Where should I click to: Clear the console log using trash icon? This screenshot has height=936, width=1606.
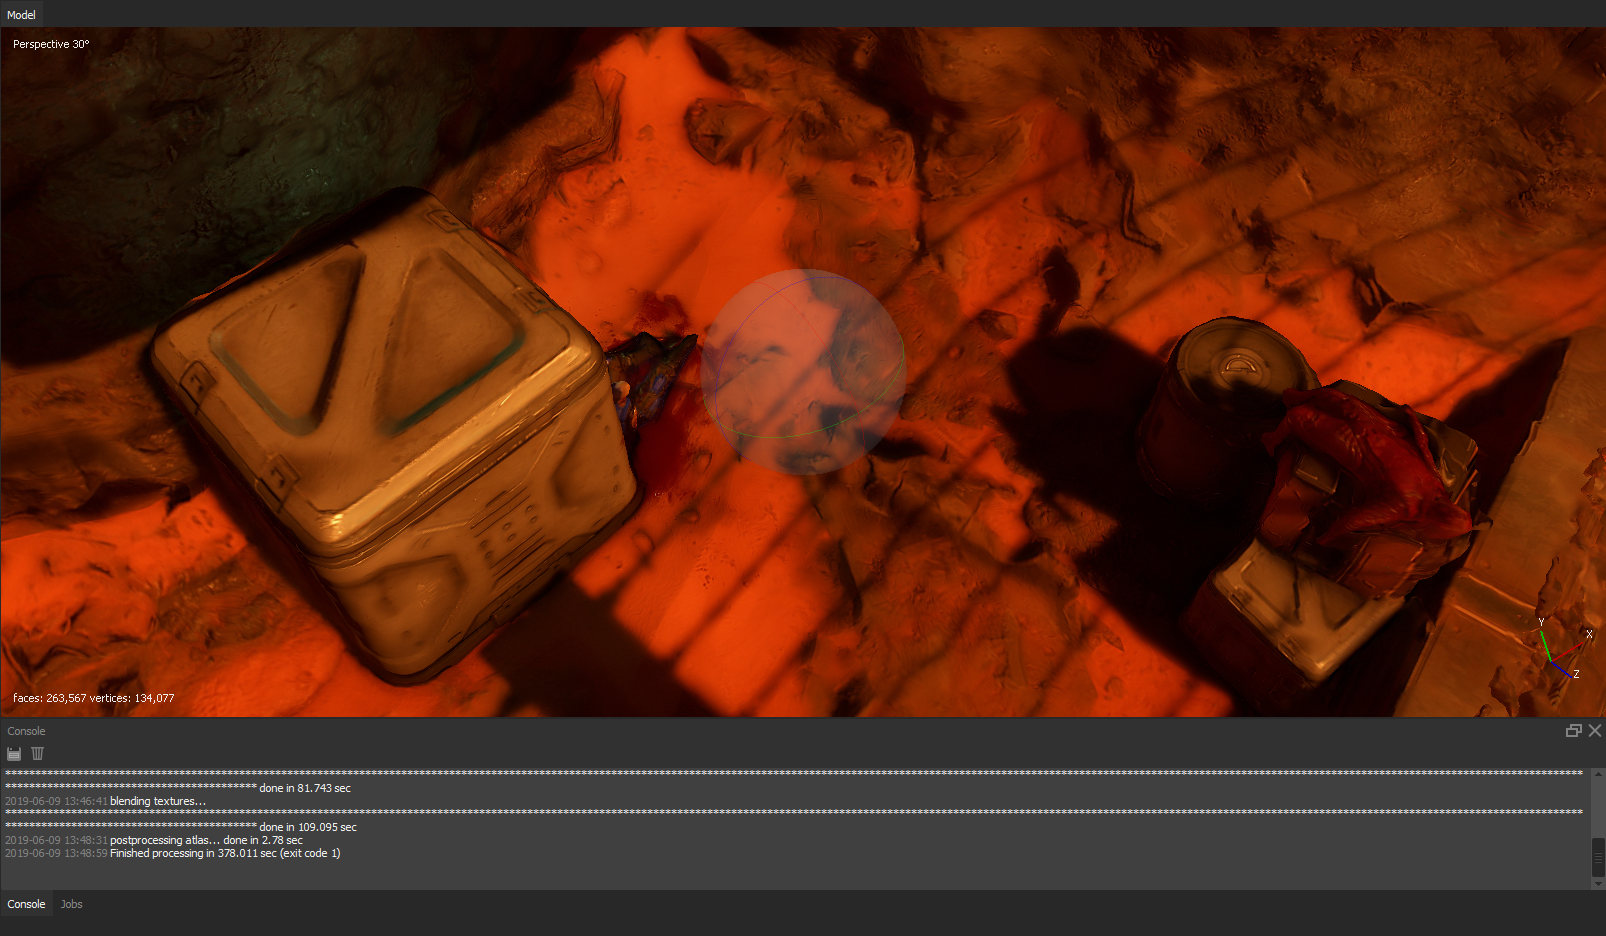tap(37, 753)
